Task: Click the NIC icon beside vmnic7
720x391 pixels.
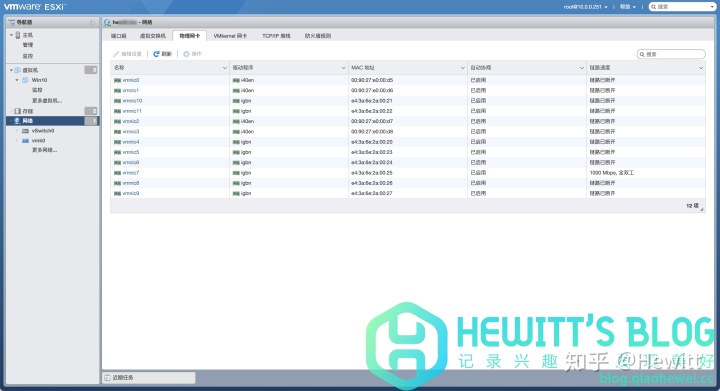Action: [118, 173]
